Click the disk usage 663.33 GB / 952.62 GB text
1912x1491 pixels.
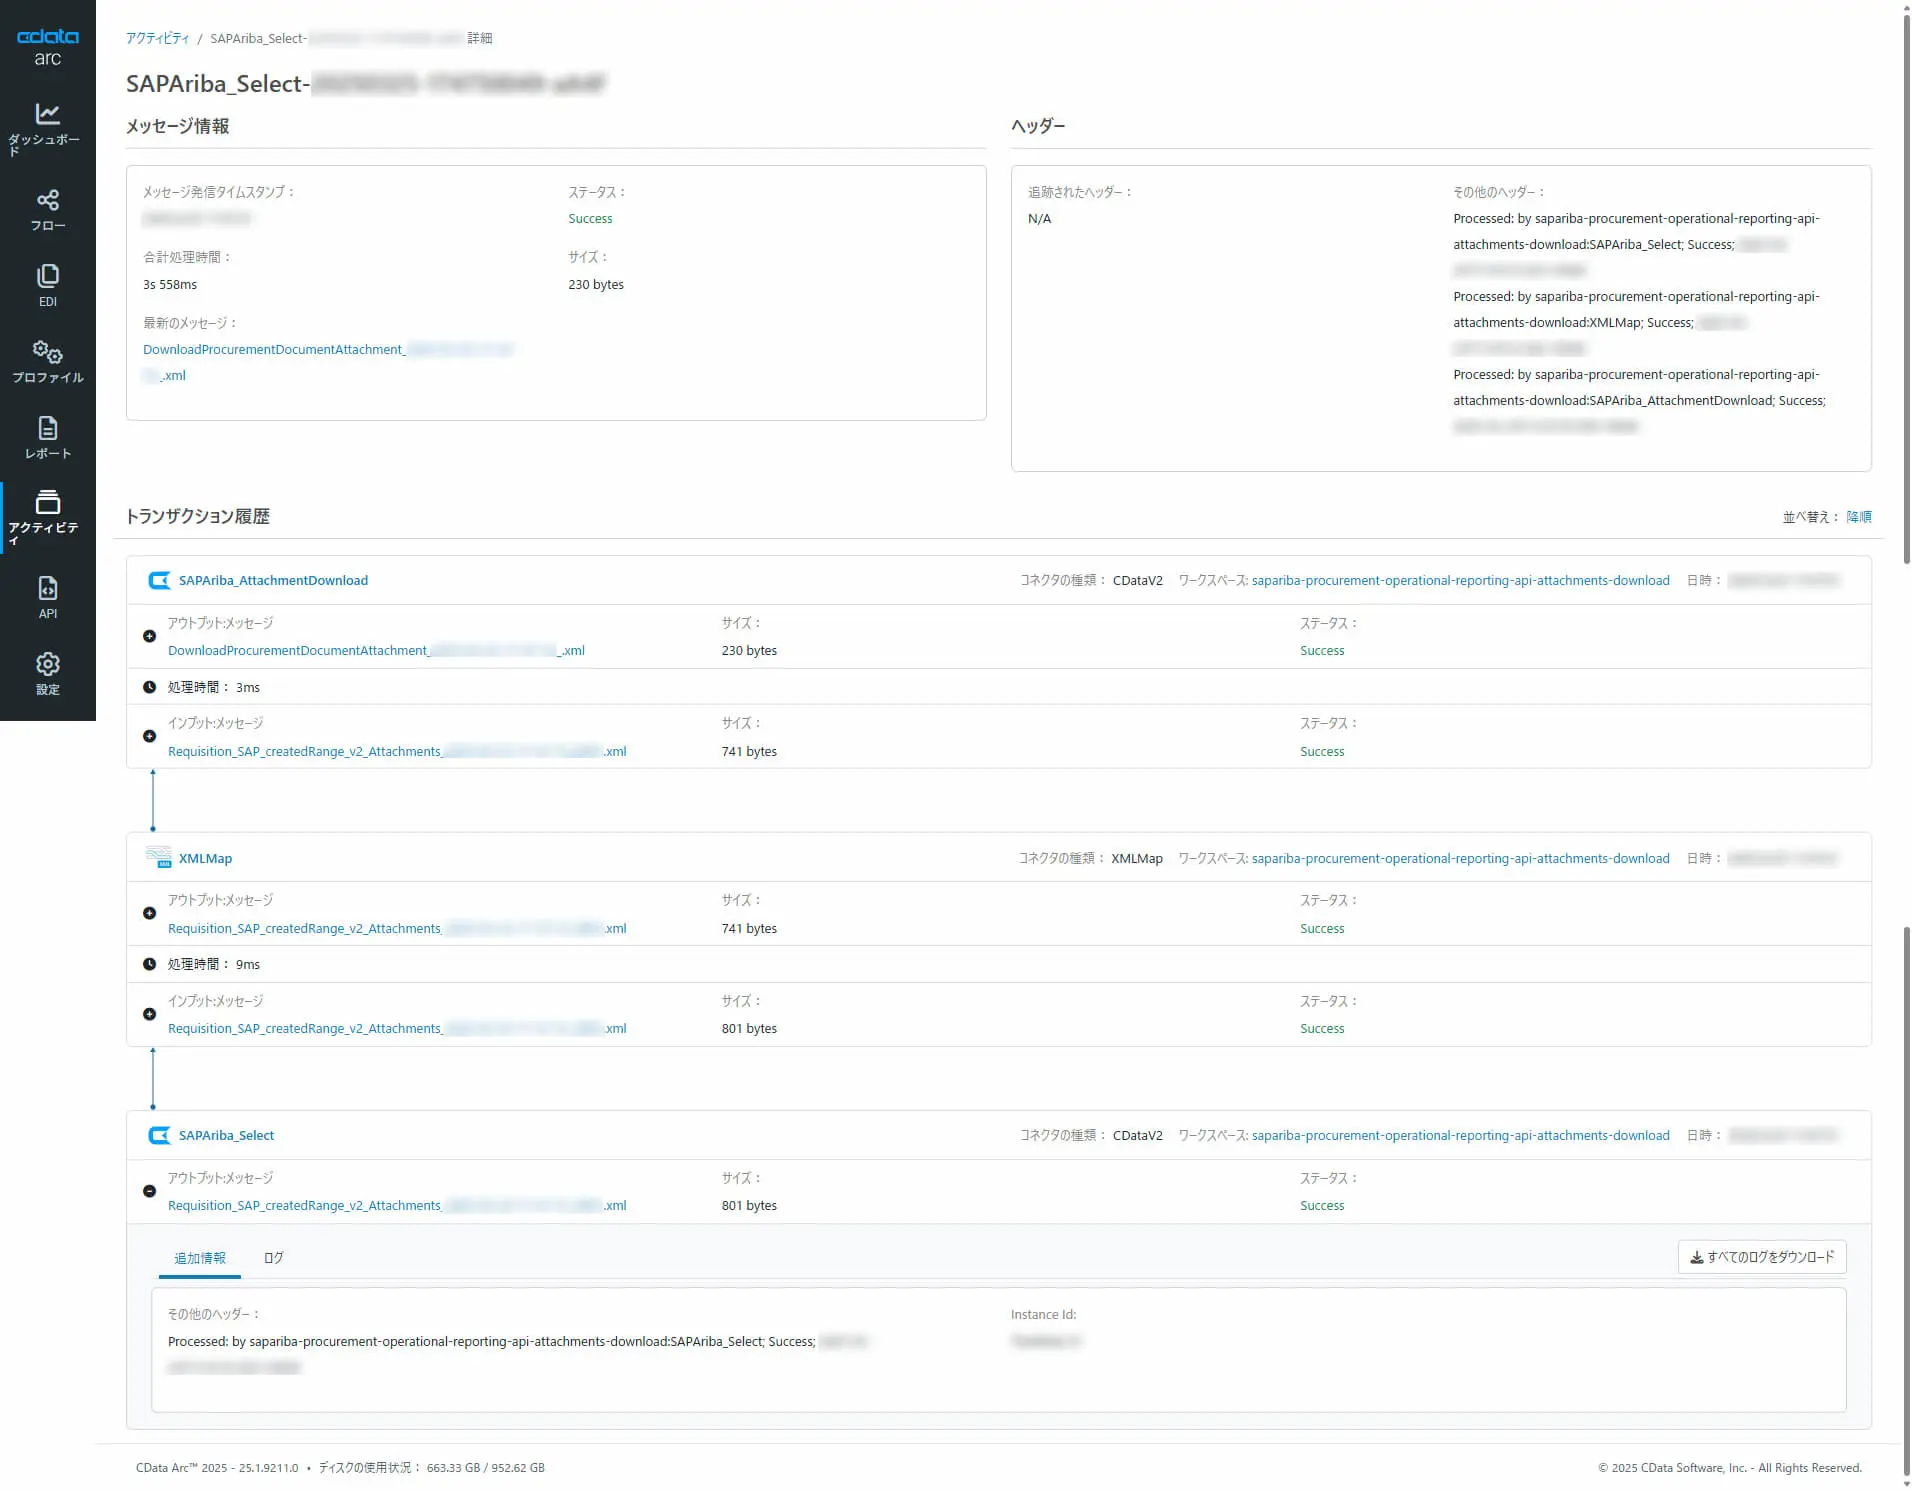[x=486, y=1468]
